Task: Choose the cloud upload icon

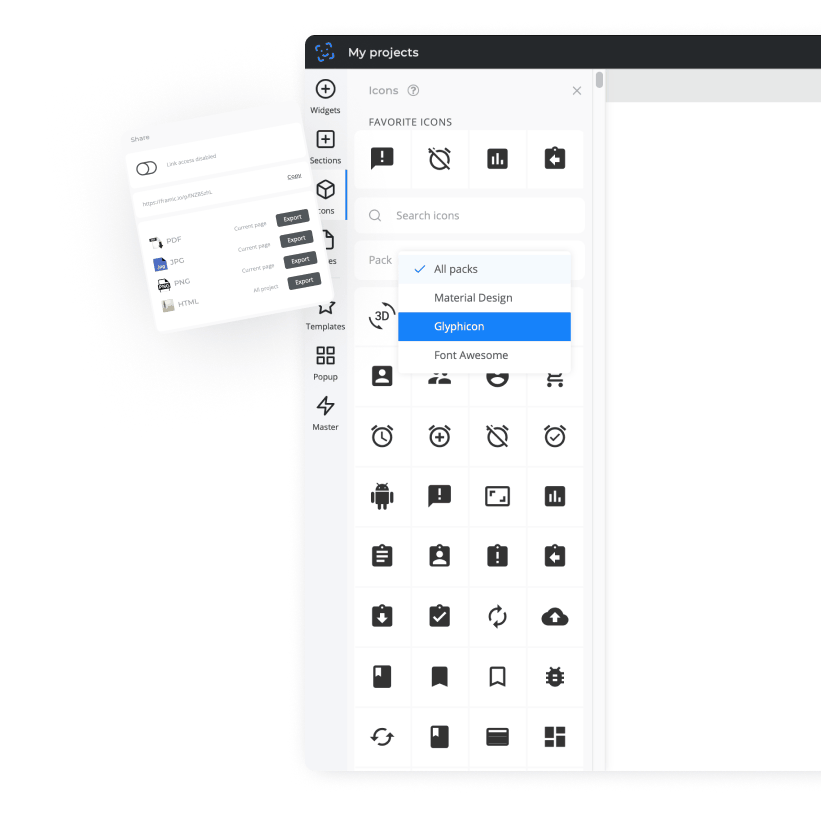Action: coord(555,616)
